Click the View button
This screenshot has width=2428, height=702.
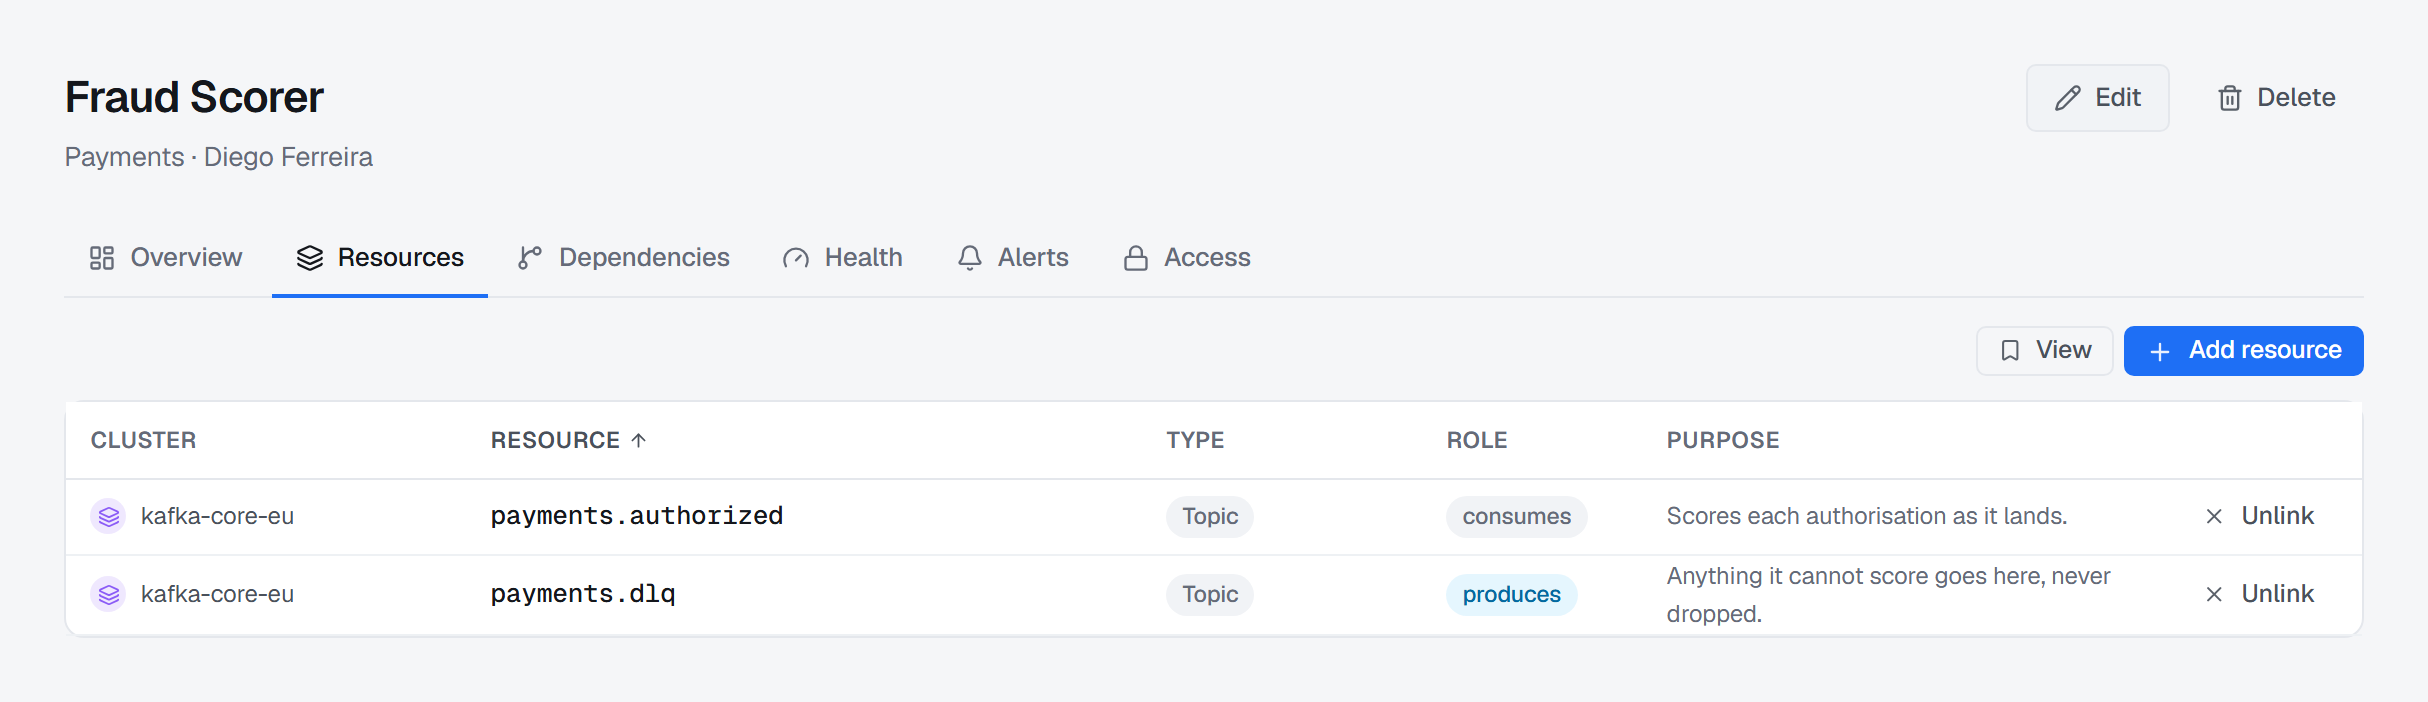[x=2044, y=351]
